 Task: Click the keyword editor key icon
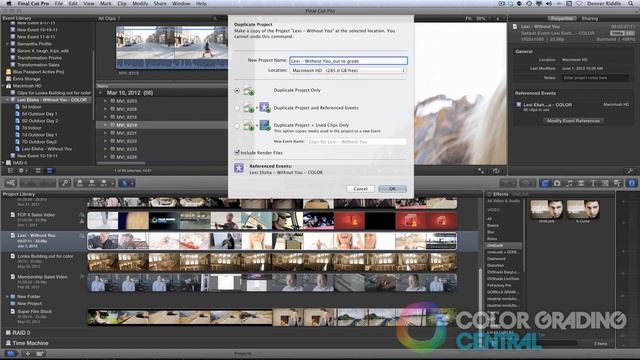tap(65, 183)
